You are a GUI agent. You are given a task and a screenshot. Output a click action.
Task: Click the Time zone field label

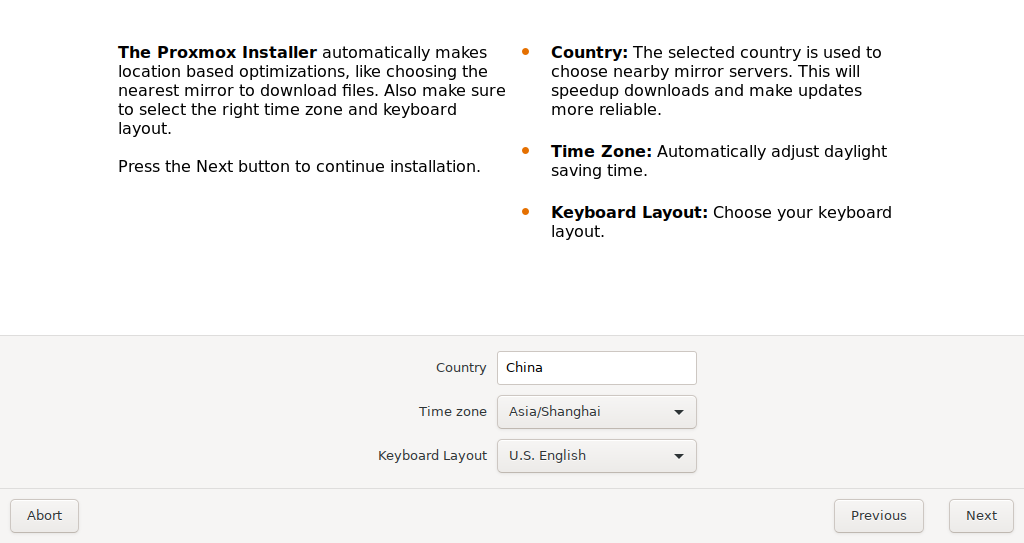(453, 412)
